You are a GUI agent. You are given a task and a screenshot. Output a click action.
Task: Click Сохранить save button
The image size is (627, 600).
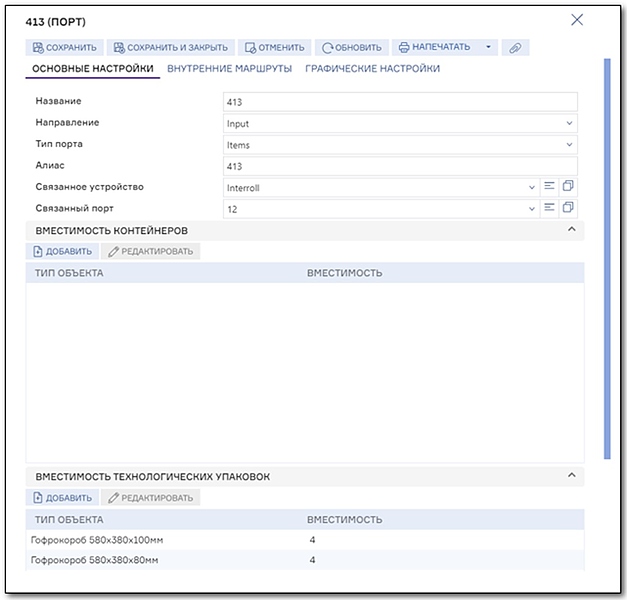point(64,47)
